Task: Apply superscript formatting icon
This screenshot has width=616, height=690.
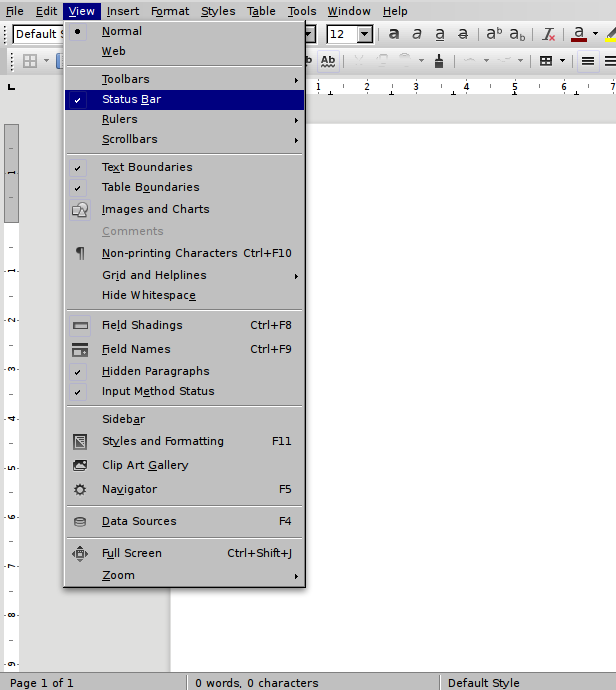Action: (494, 34)
